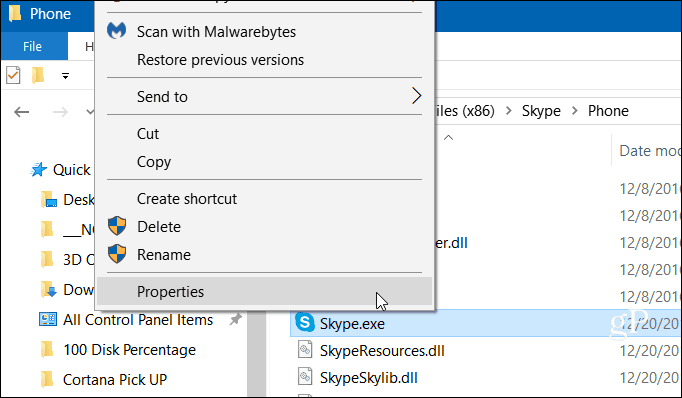
Task: Open the File ribbon tab
Action: (33, 46)
